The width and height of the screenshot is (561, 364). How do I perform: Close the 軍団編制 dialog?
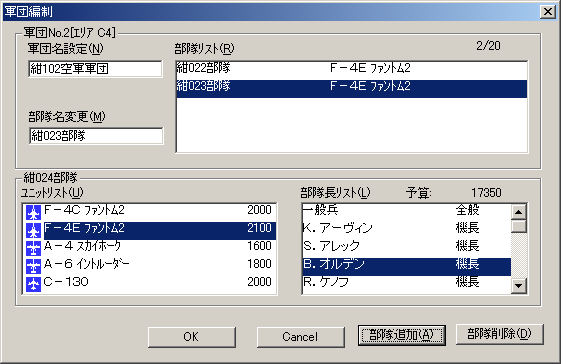pyautogui.click(x=547, y=12)
